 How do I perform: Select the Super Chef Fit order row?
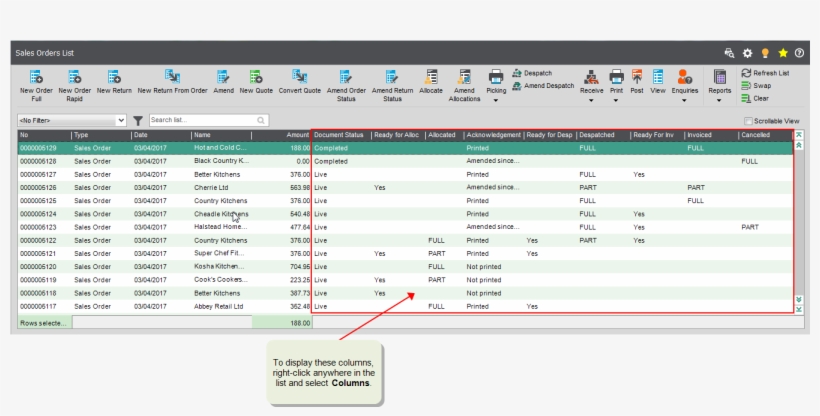click(x=405, y=253)
